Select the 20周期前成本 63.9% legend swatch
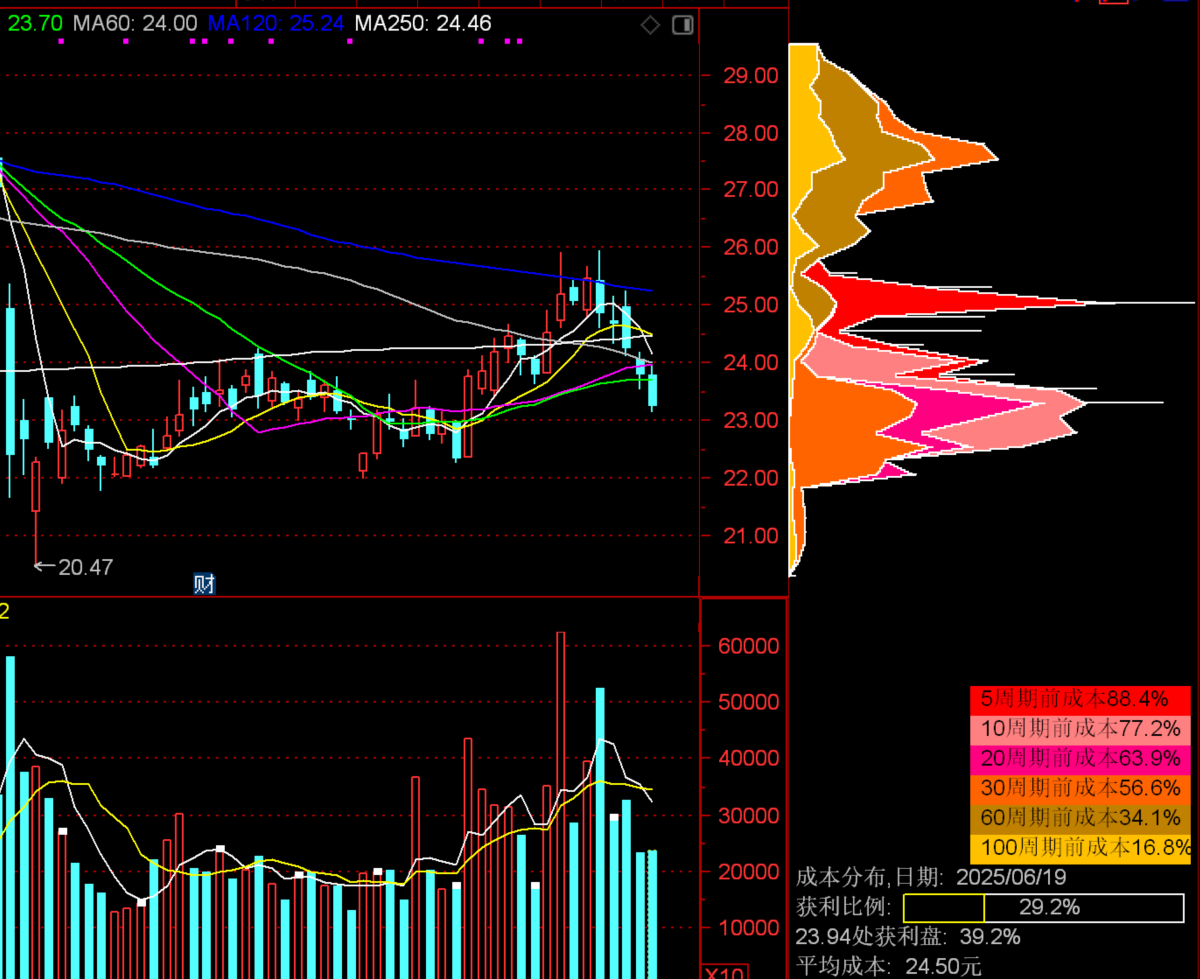The width and height of the screenshot is (1200, 979). point(1081,759)
